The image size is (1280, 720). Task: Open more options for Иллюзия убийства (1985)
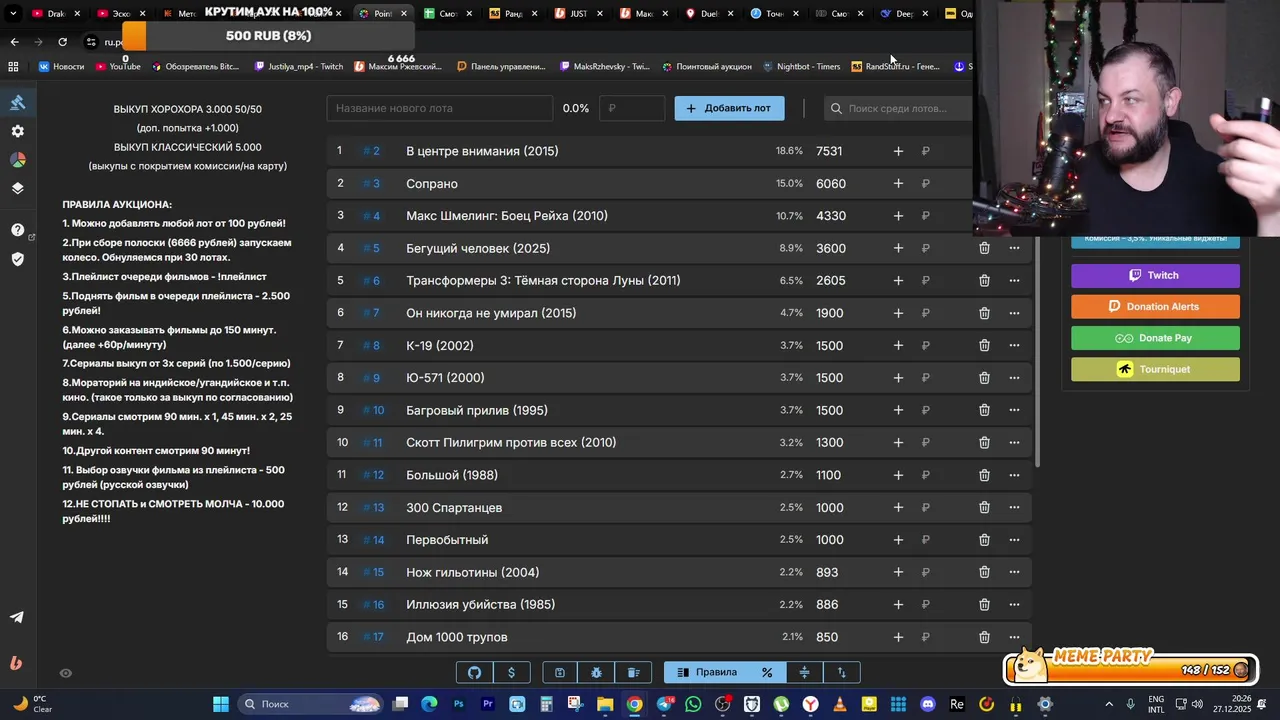1014,604
